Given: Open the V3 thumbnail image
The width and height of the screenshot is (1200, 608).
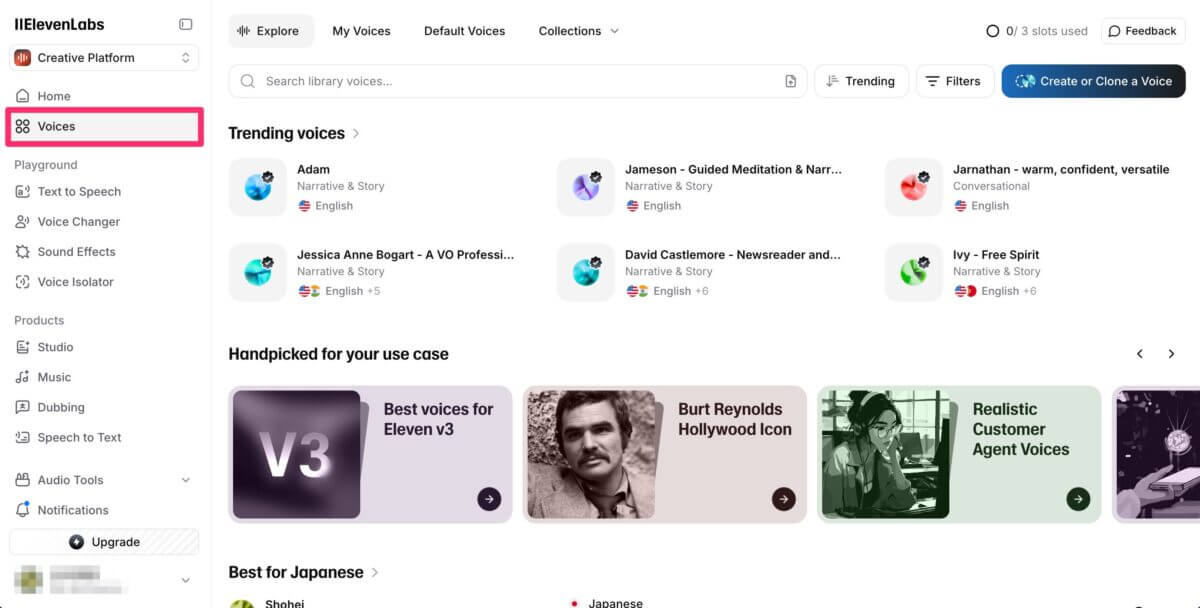Looking at the screenshot, I should (296, 454).
